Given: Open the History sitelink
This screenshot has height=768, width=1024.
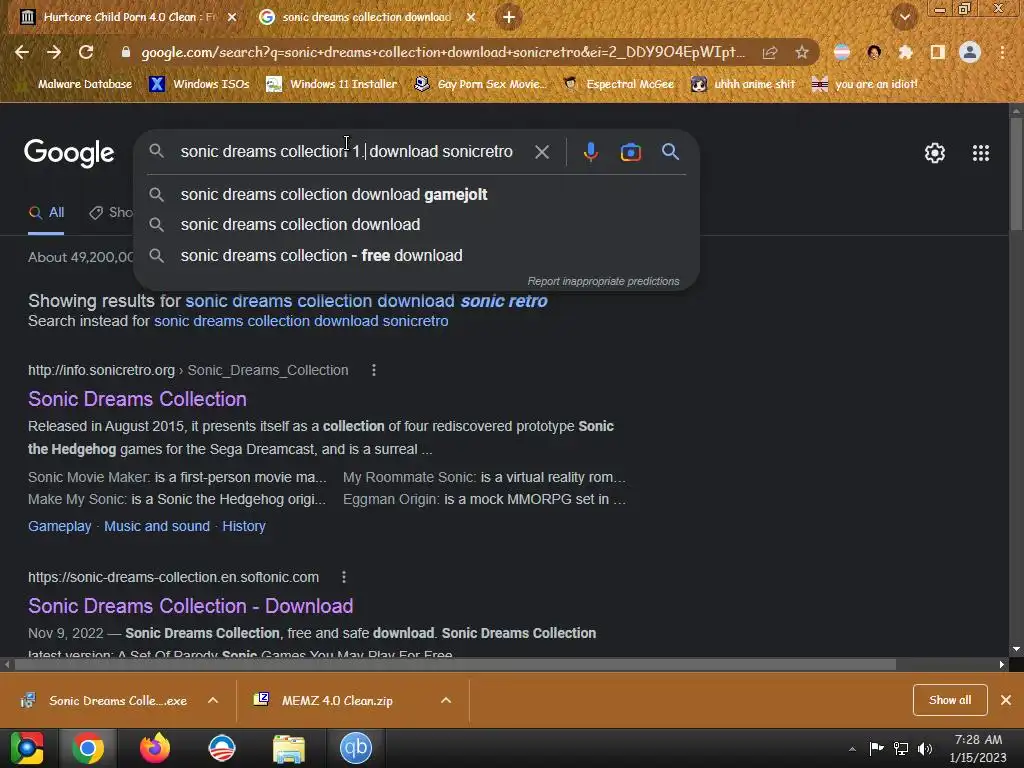Looking at the screenshot, I should [244, 526].
